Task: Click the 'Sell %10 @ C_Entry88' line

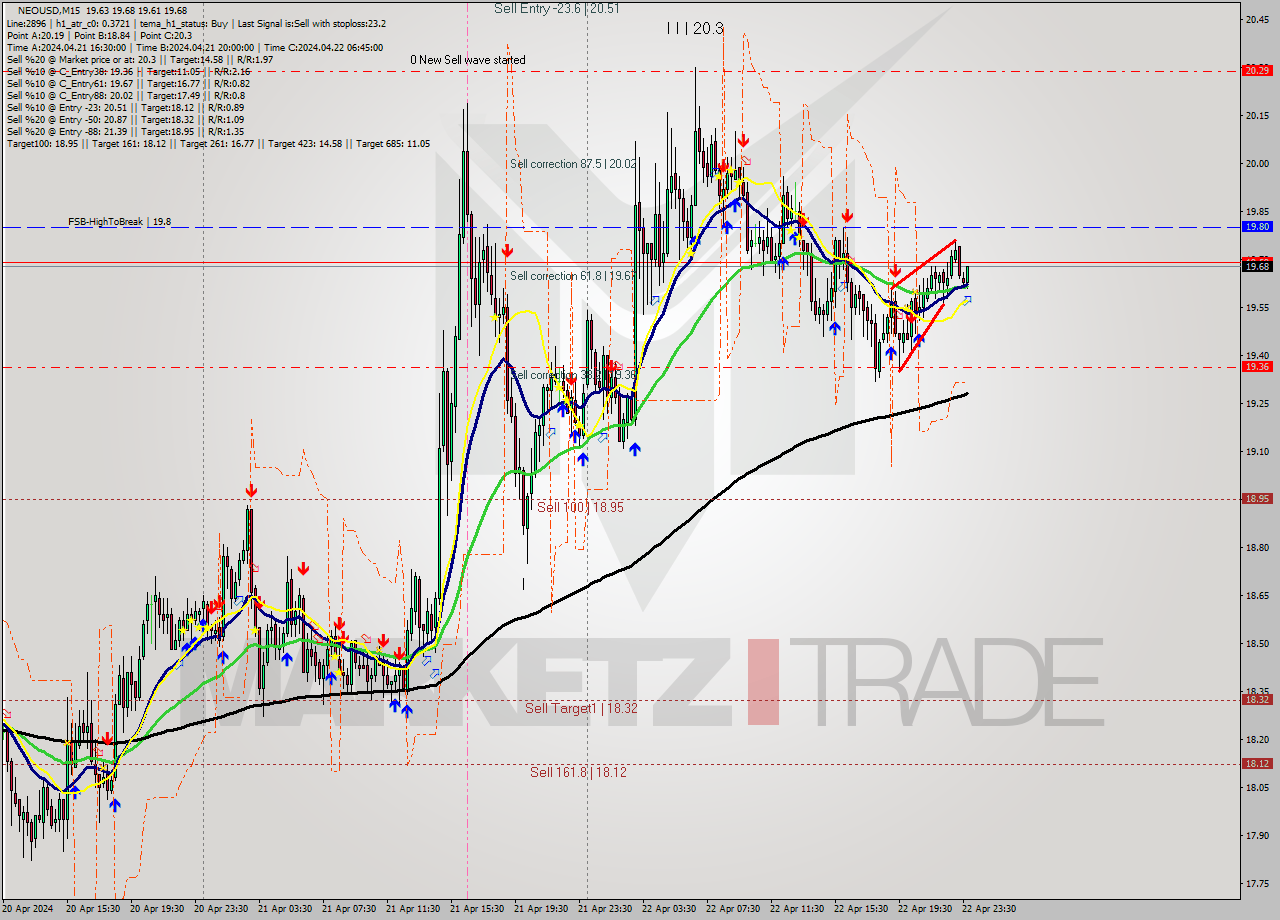Action: point(125,95)
